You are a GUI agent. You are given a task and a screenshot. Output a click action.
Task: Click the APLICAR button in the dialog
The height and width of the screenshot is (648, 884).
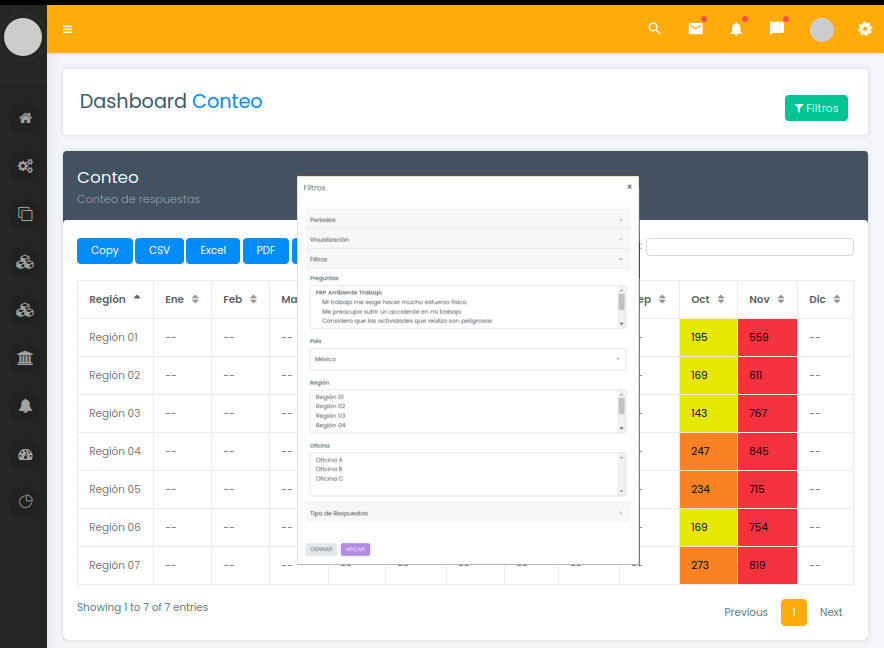tap(355, 549)
